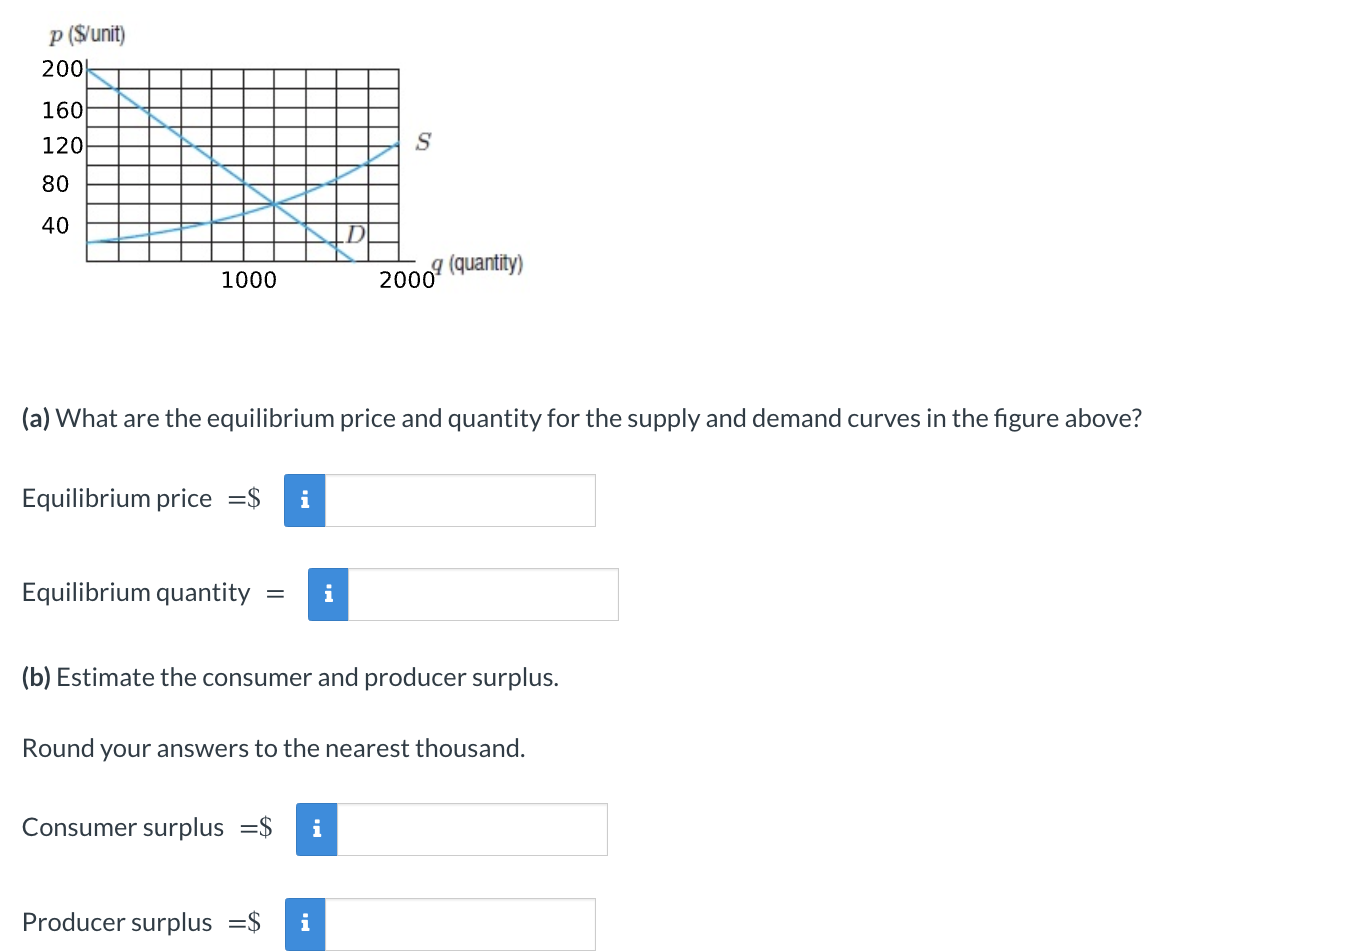Click the intersection point of the curves
This screenshot has width=1368, height=952.
(x=272, y=202)
